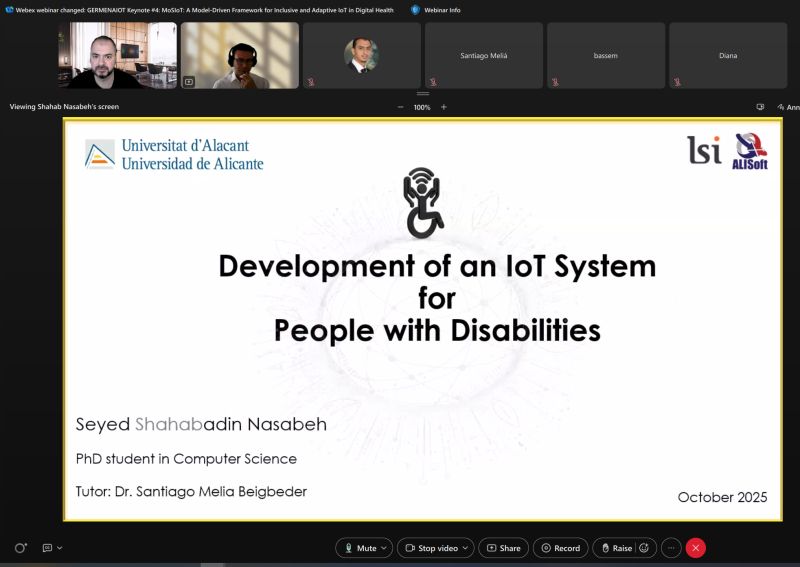This screenshot has width=800, height=567.
Task: Click the Universitat d'Alacant logo on slide
Action: point(174,154)
